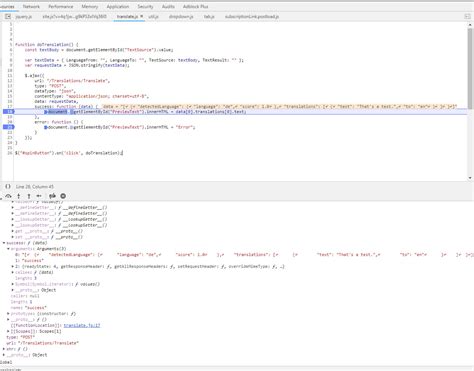474x371 pixels.
Task: Switch to the dropdown.js file tab
Action: [x=181, y=16]
